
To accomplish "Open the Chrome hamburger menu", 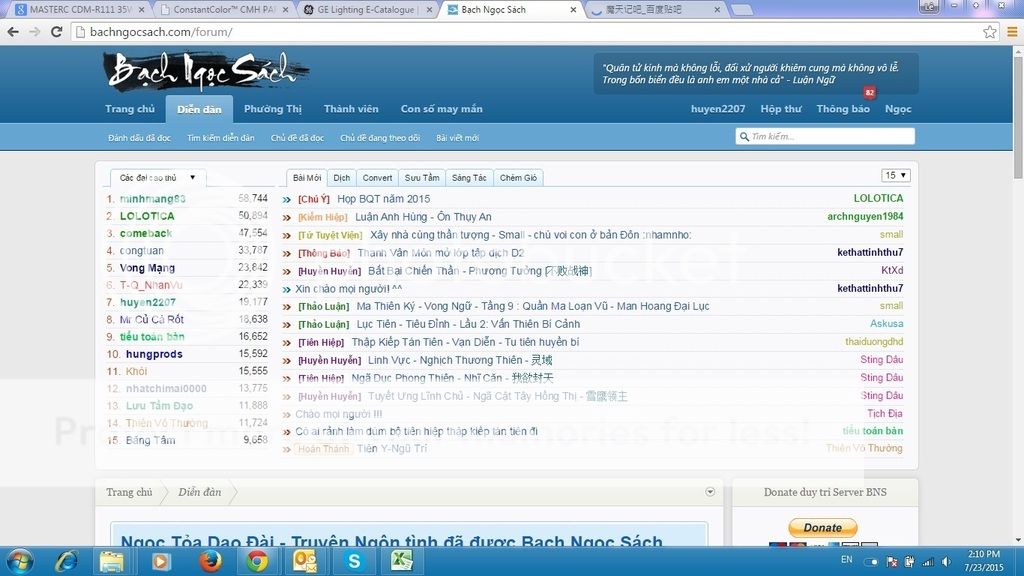I will click(1012, 31).
